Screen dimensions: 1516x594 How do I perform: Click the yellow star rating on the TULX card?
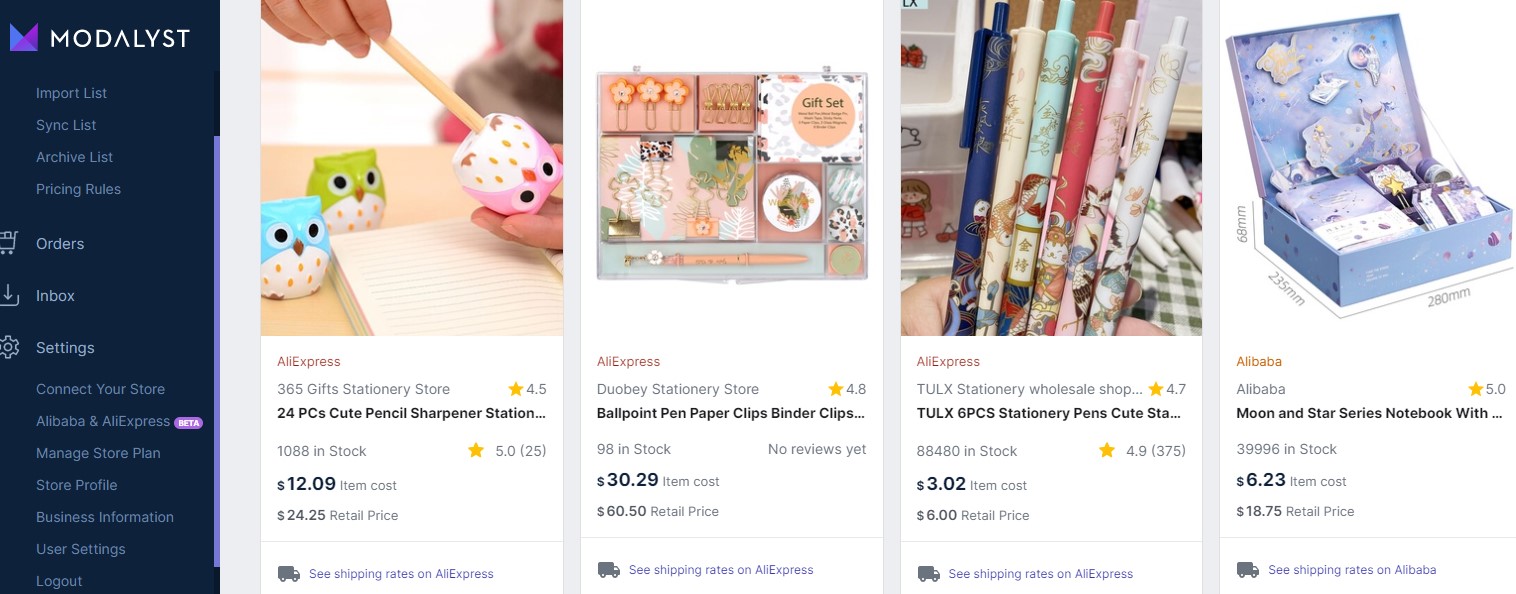click(1108, 450)
